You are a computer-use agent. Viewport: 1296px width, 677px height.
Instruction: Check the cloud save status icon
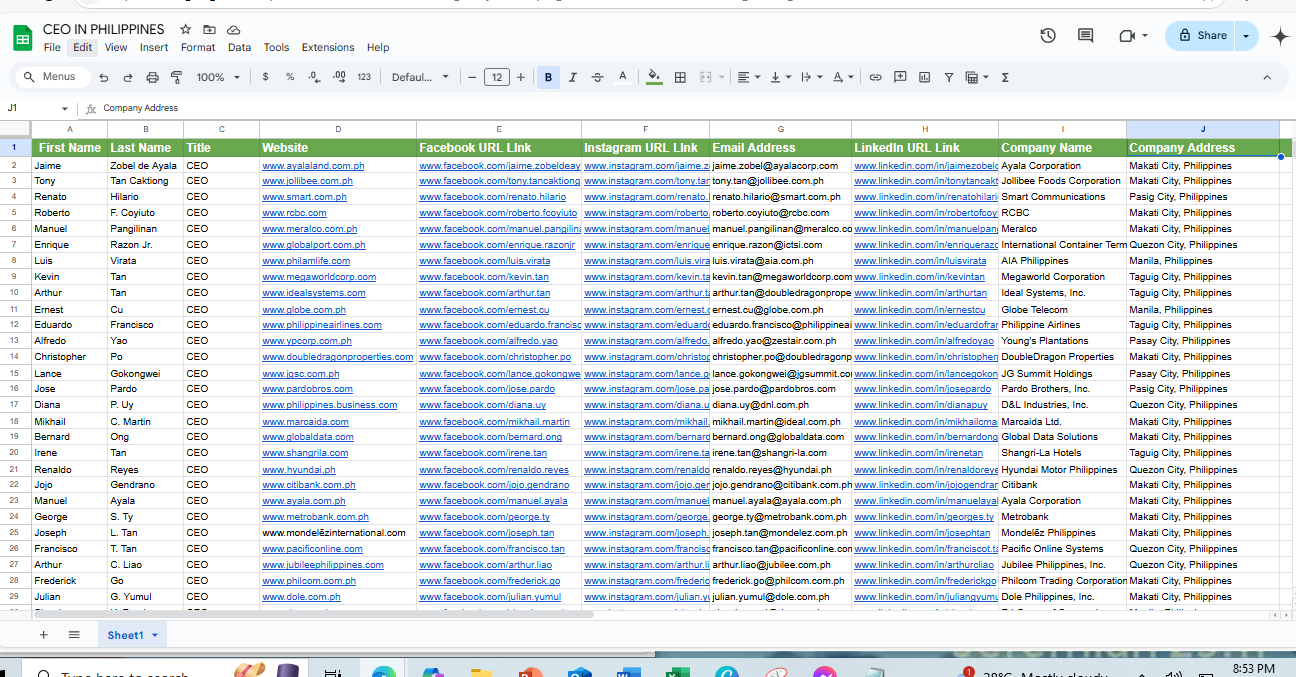pyautogui.click(x=233, y=30)
